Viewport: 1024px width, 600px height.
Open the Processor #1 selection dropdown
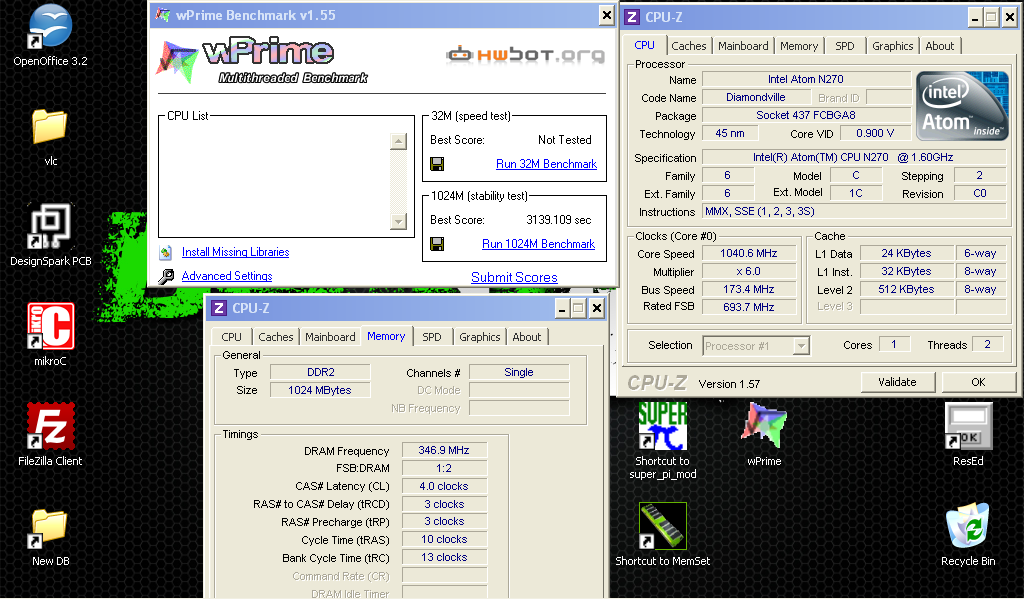coord(756,346)
